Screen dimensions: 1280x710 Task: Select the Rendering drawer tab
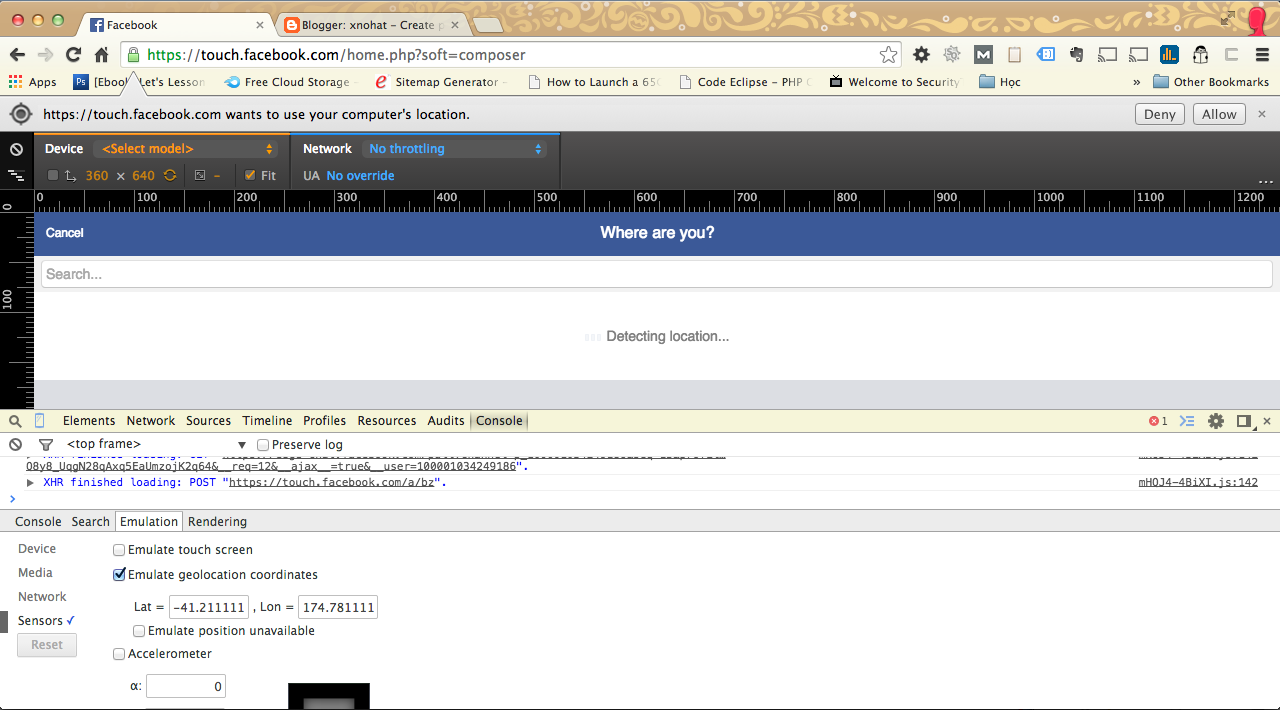click(217, 522)
